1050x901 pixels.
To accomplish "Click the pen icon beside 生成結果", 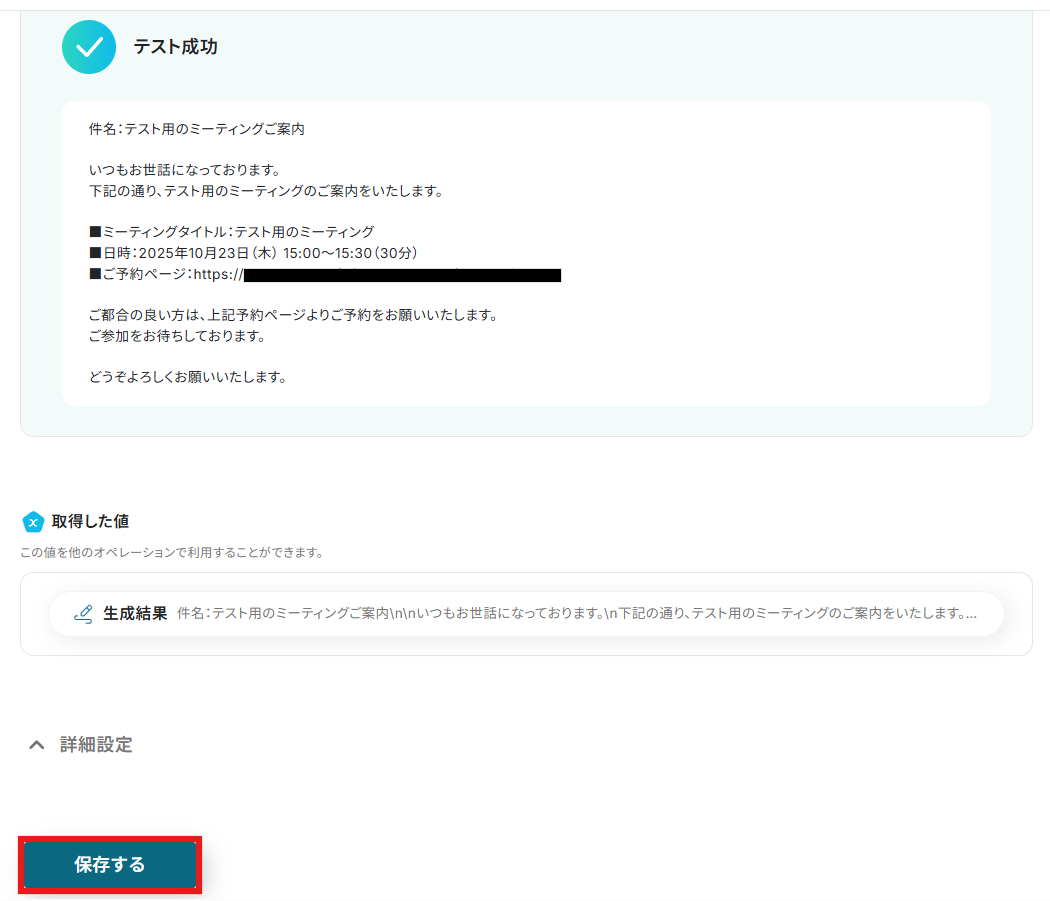I will point(83,614).
